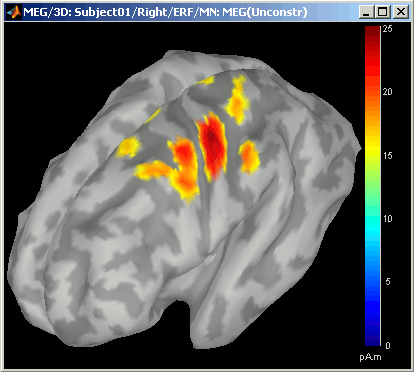Select the 25 colorbar tick label
Image resolution: width=414 pixels, height=372 pixels.
click(387, 29)
